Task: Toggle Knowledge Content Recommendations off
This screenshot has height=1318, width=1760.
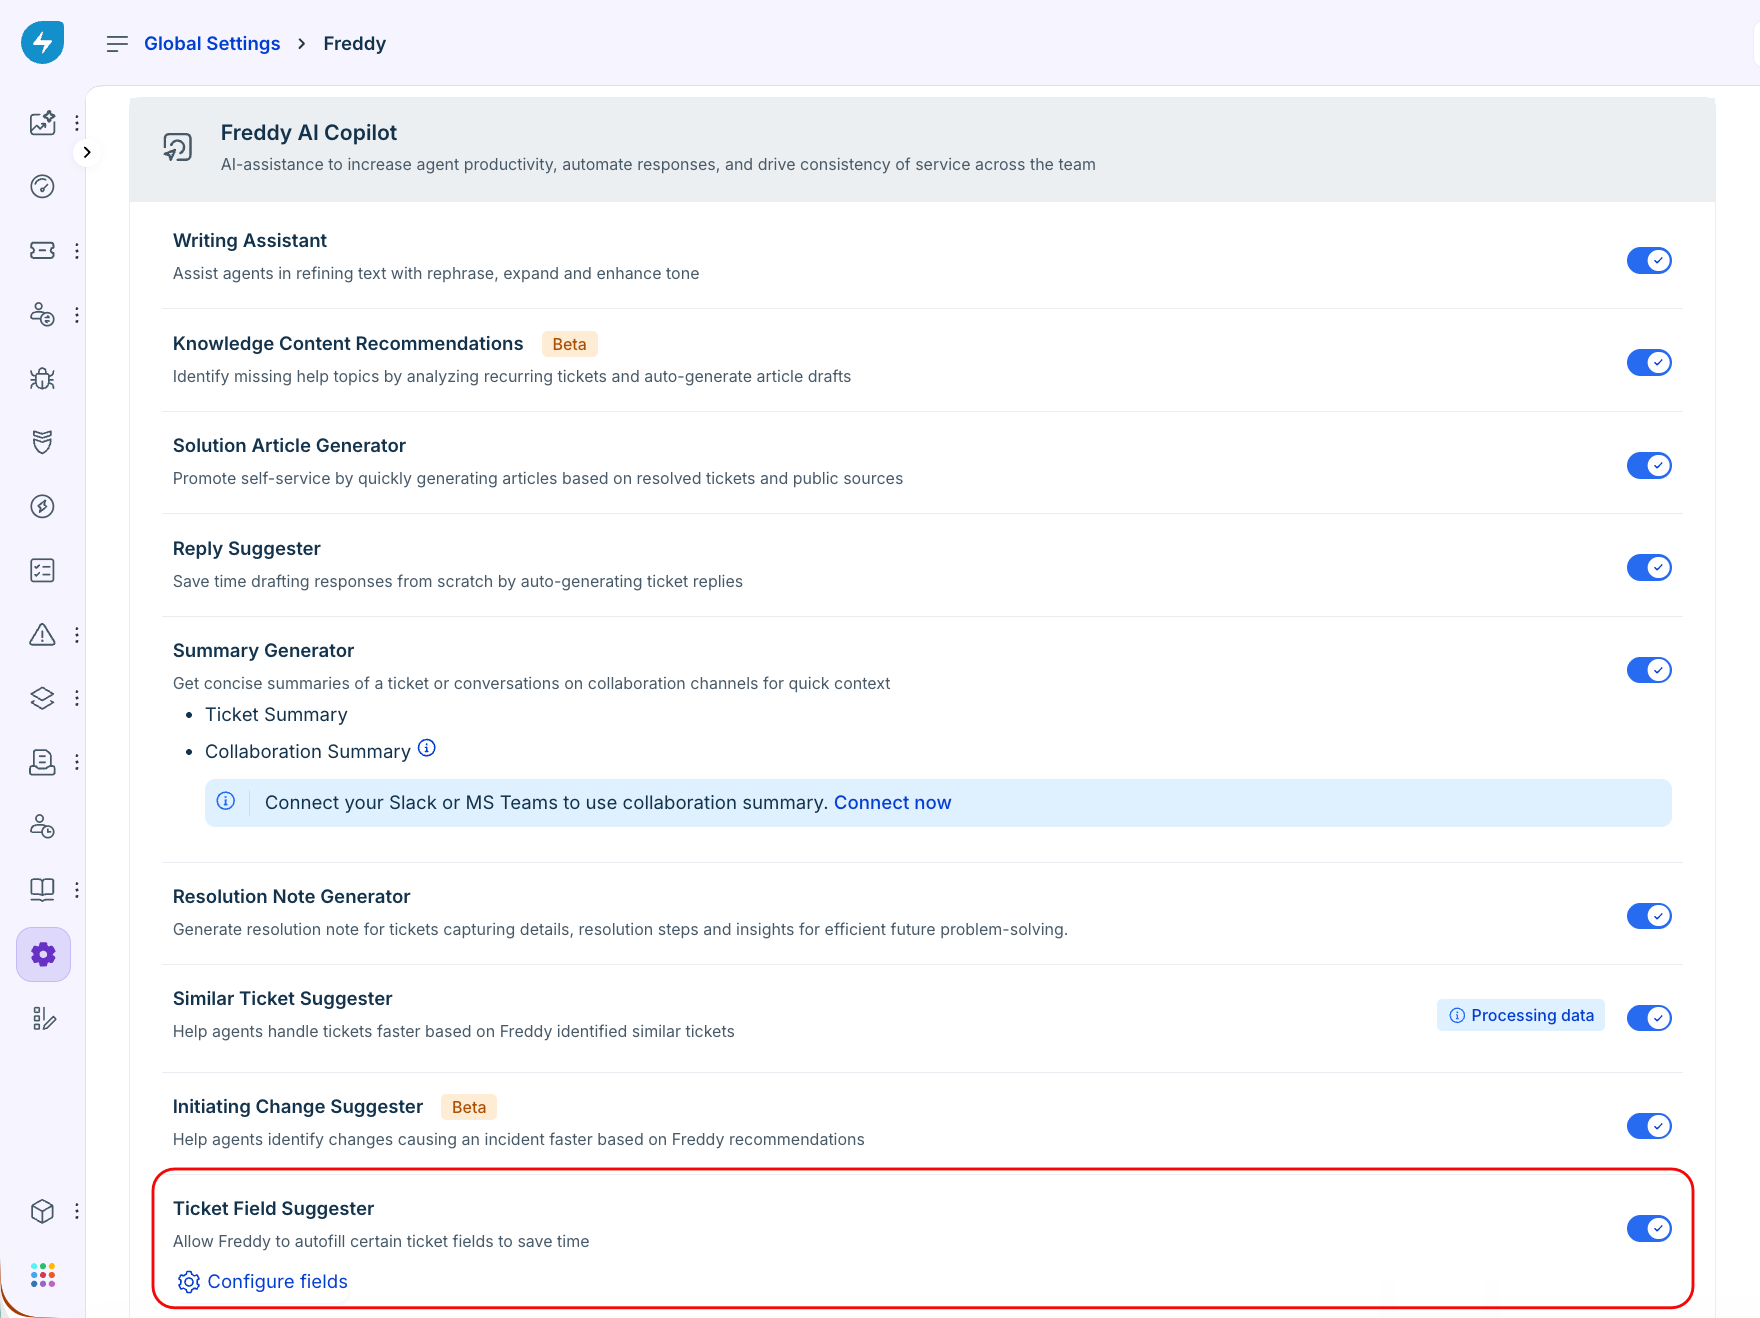Action: (x=1649, y=363)
